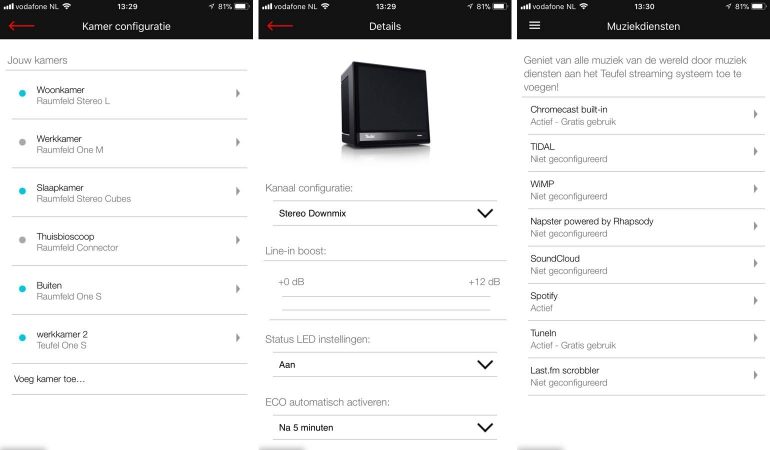Open the ECO Na 5 minuten dropdown
The width and height of the screenshot is (770, 450).
(x=385, y=427)
